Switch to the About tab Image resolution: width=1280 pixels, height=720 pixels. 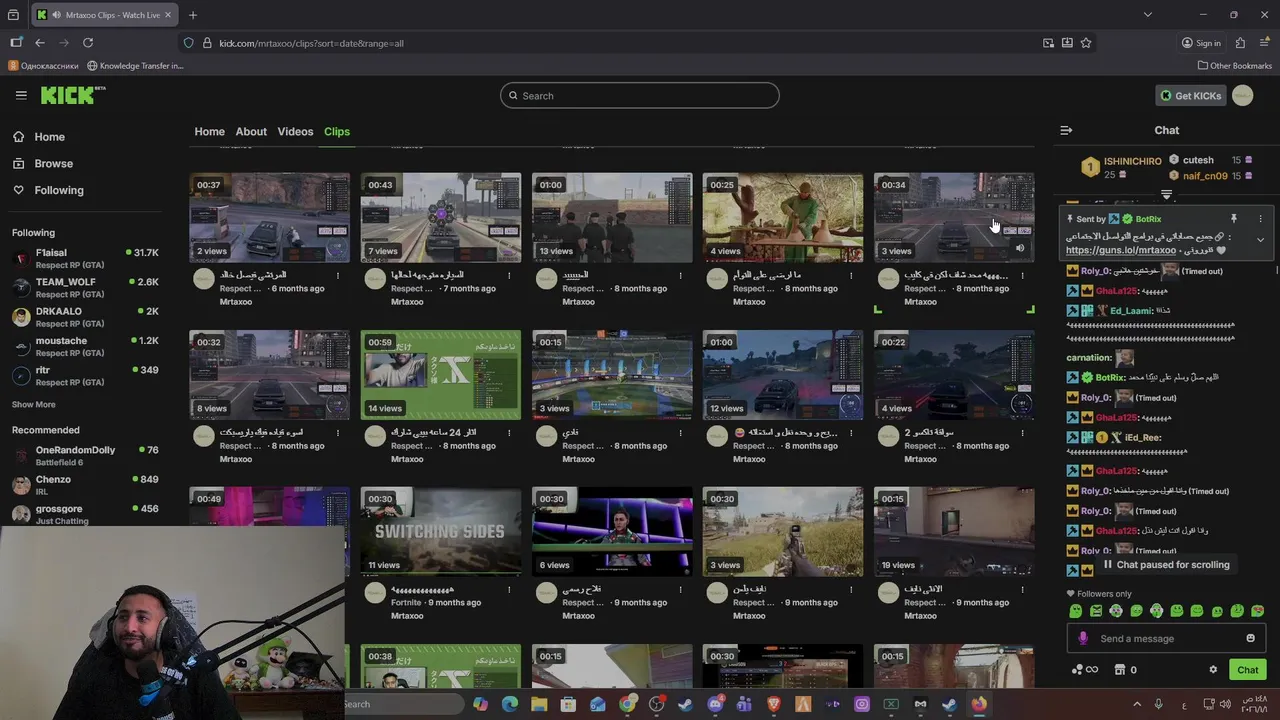tap(251, 131)
